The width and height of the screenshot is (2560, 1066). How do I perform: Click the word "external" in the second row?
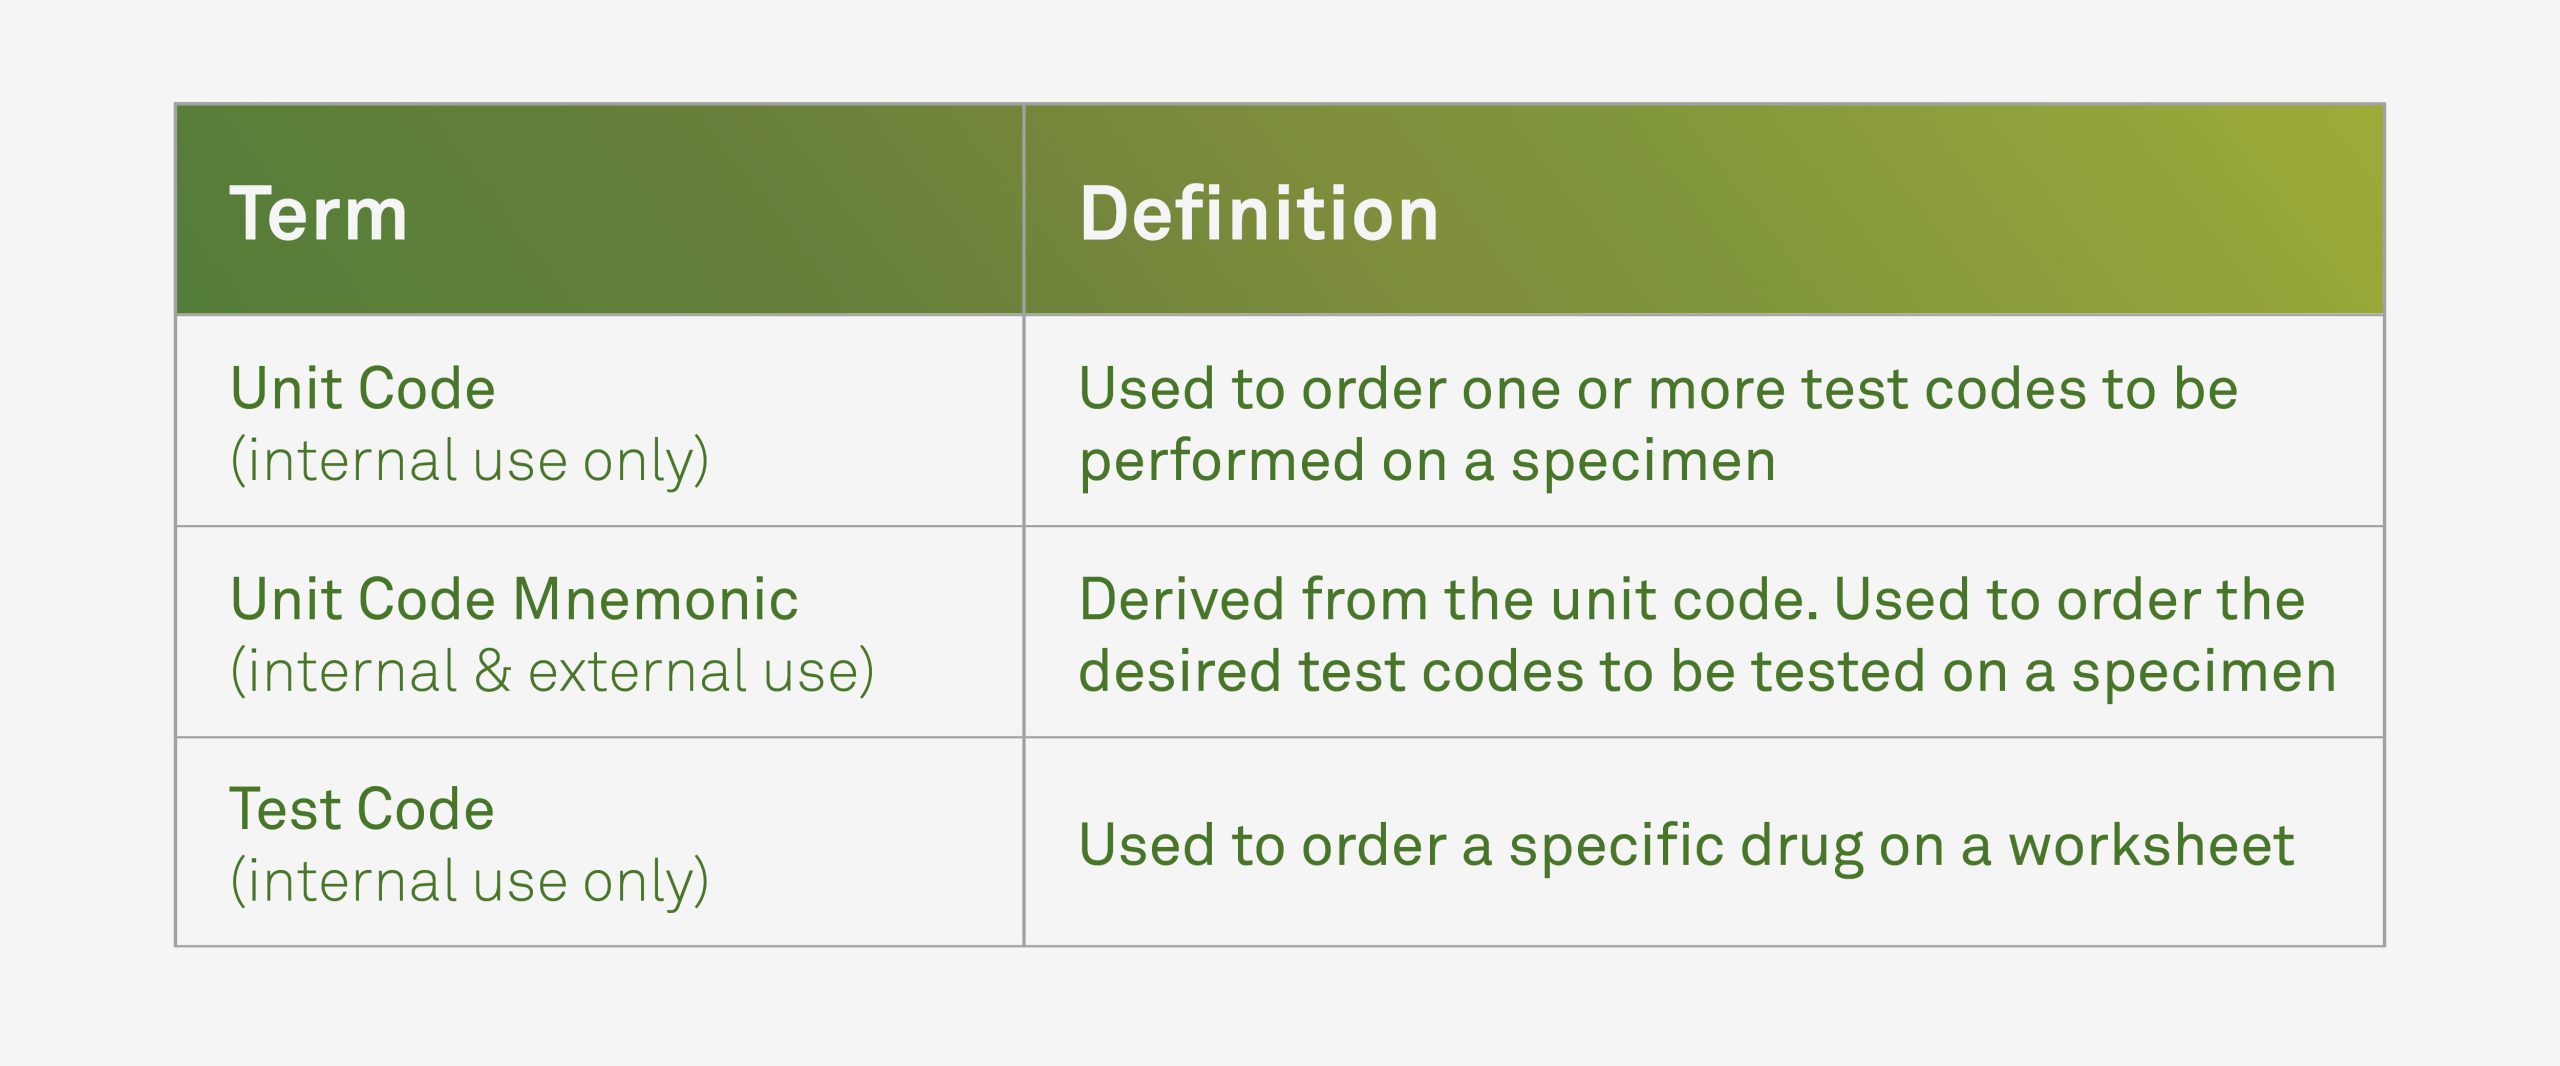[x=636, y=671]
